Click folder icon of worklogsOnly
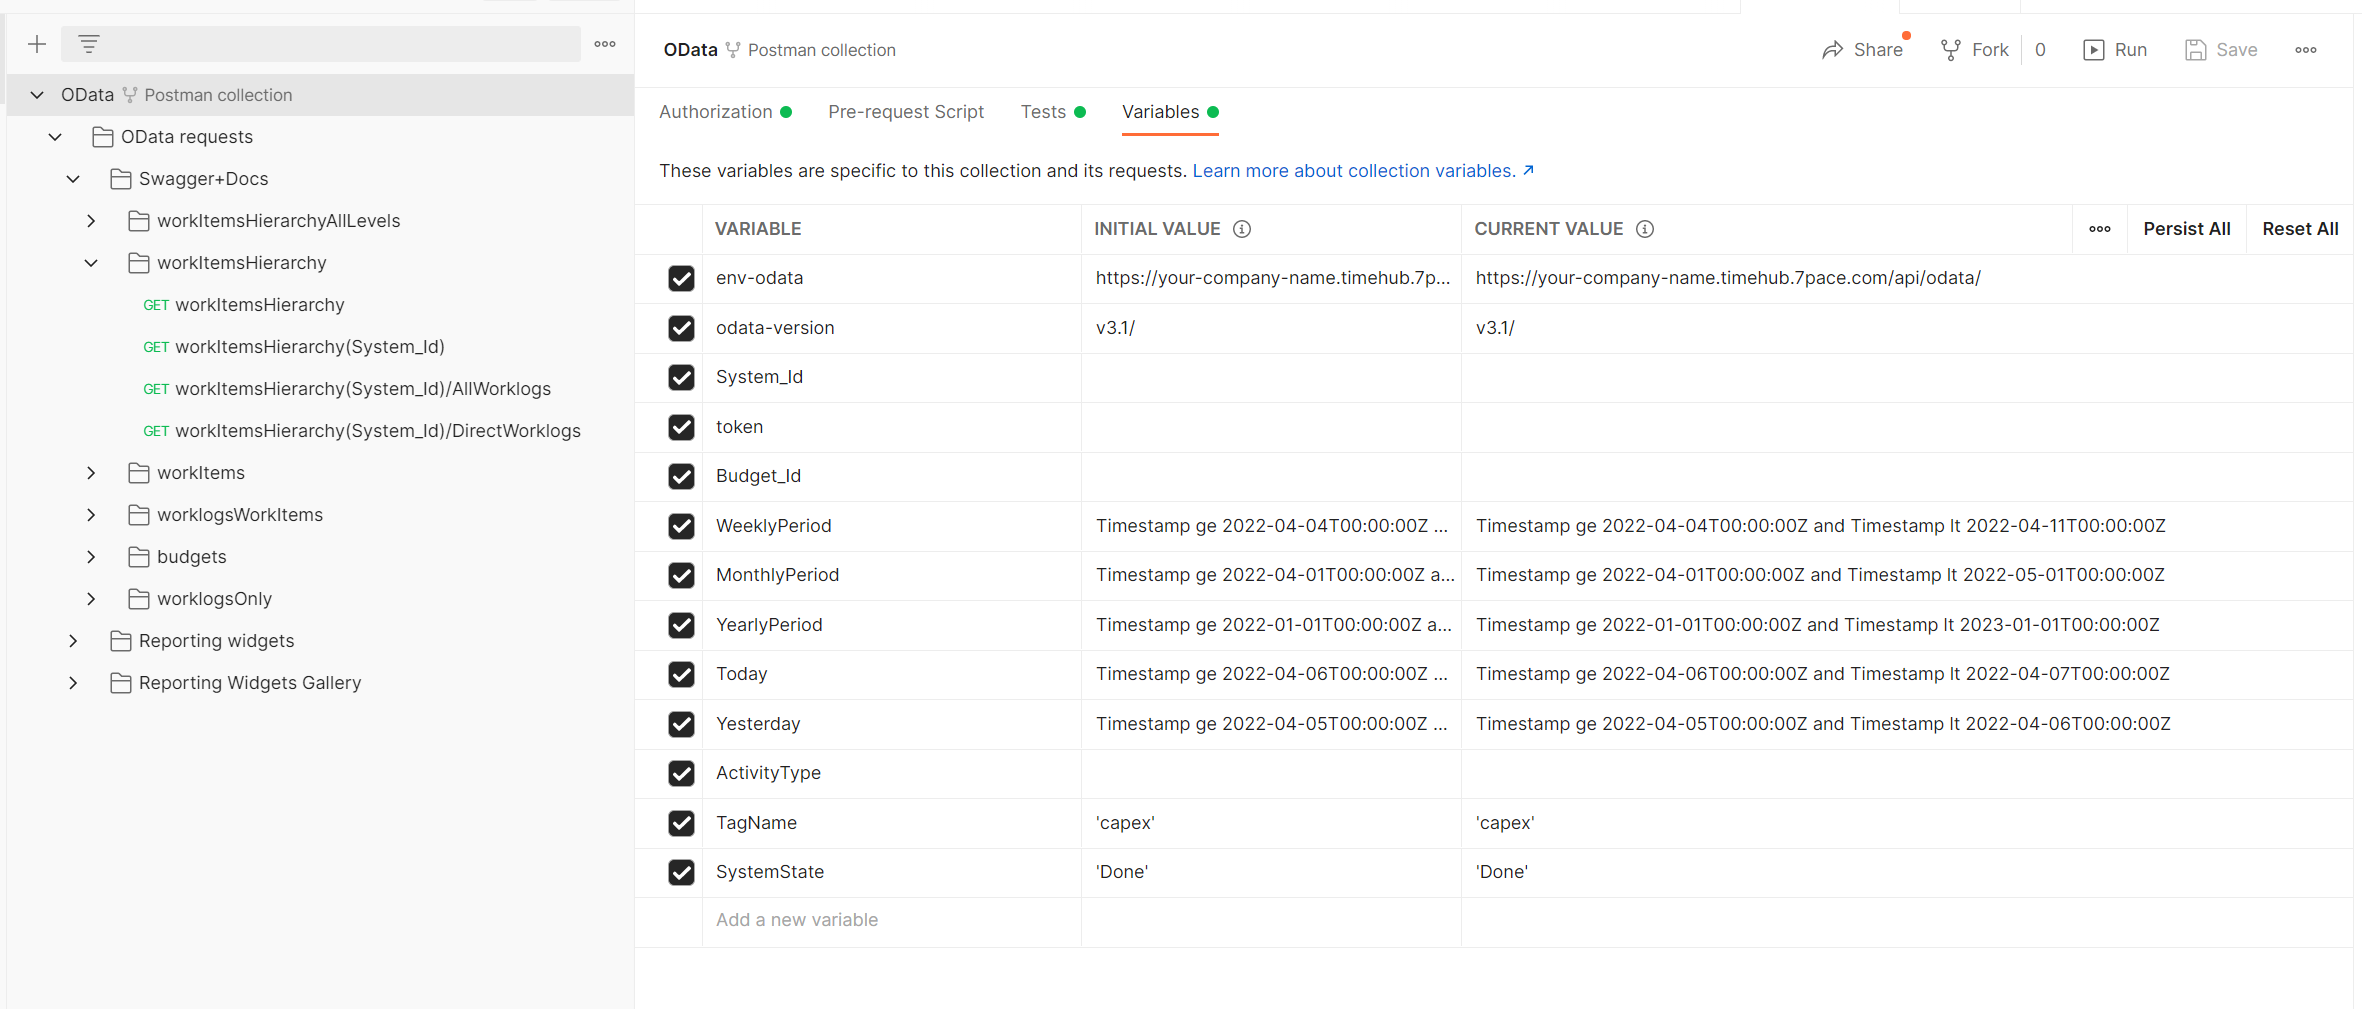The height and width of the screenshot is (1009, 2362). click(138, 599)
